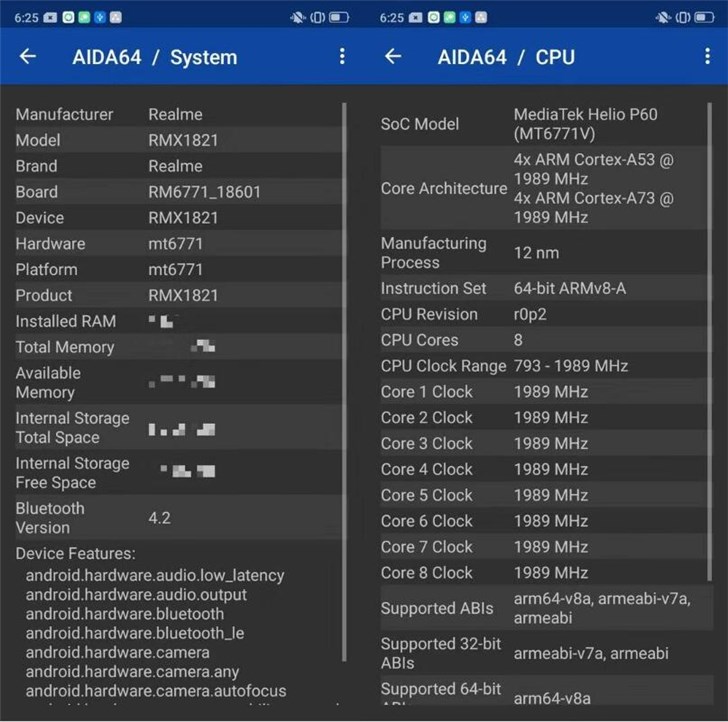The image size is (728, 722).
Task: Select 'arm64-v8a' value of 64-bit ABIs
Action: 552,698
